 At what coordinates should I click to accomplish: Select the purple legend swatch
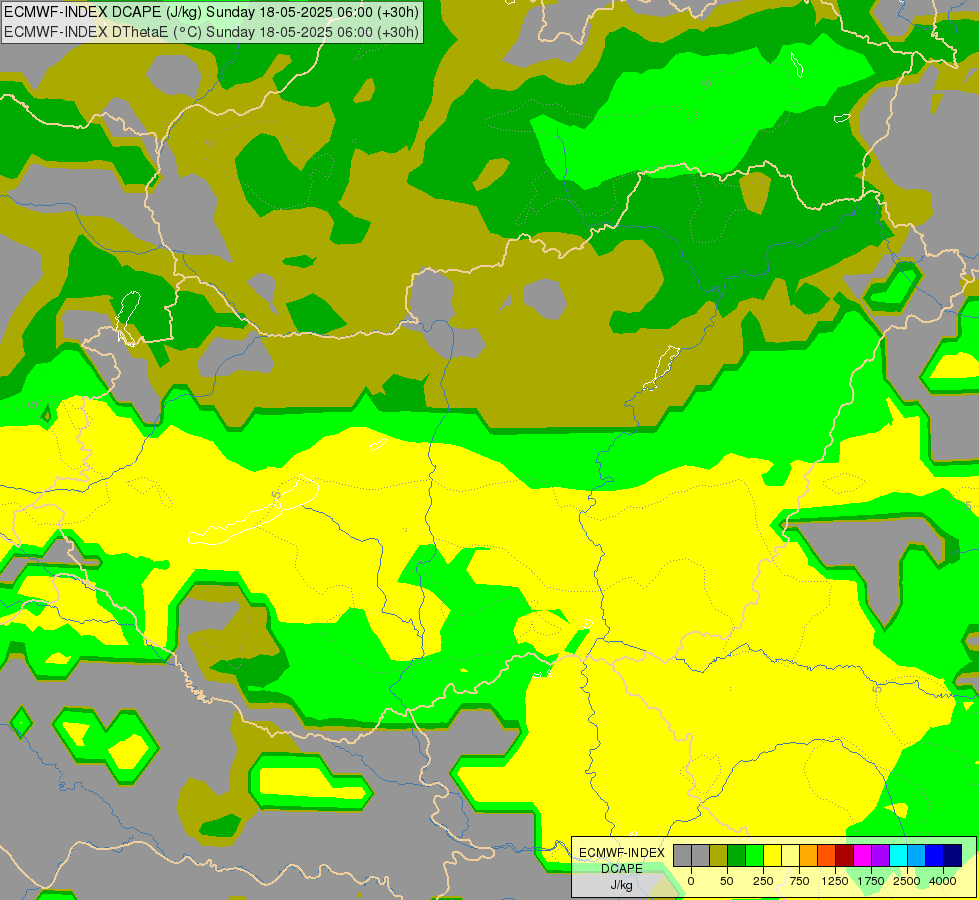point(880,855)
